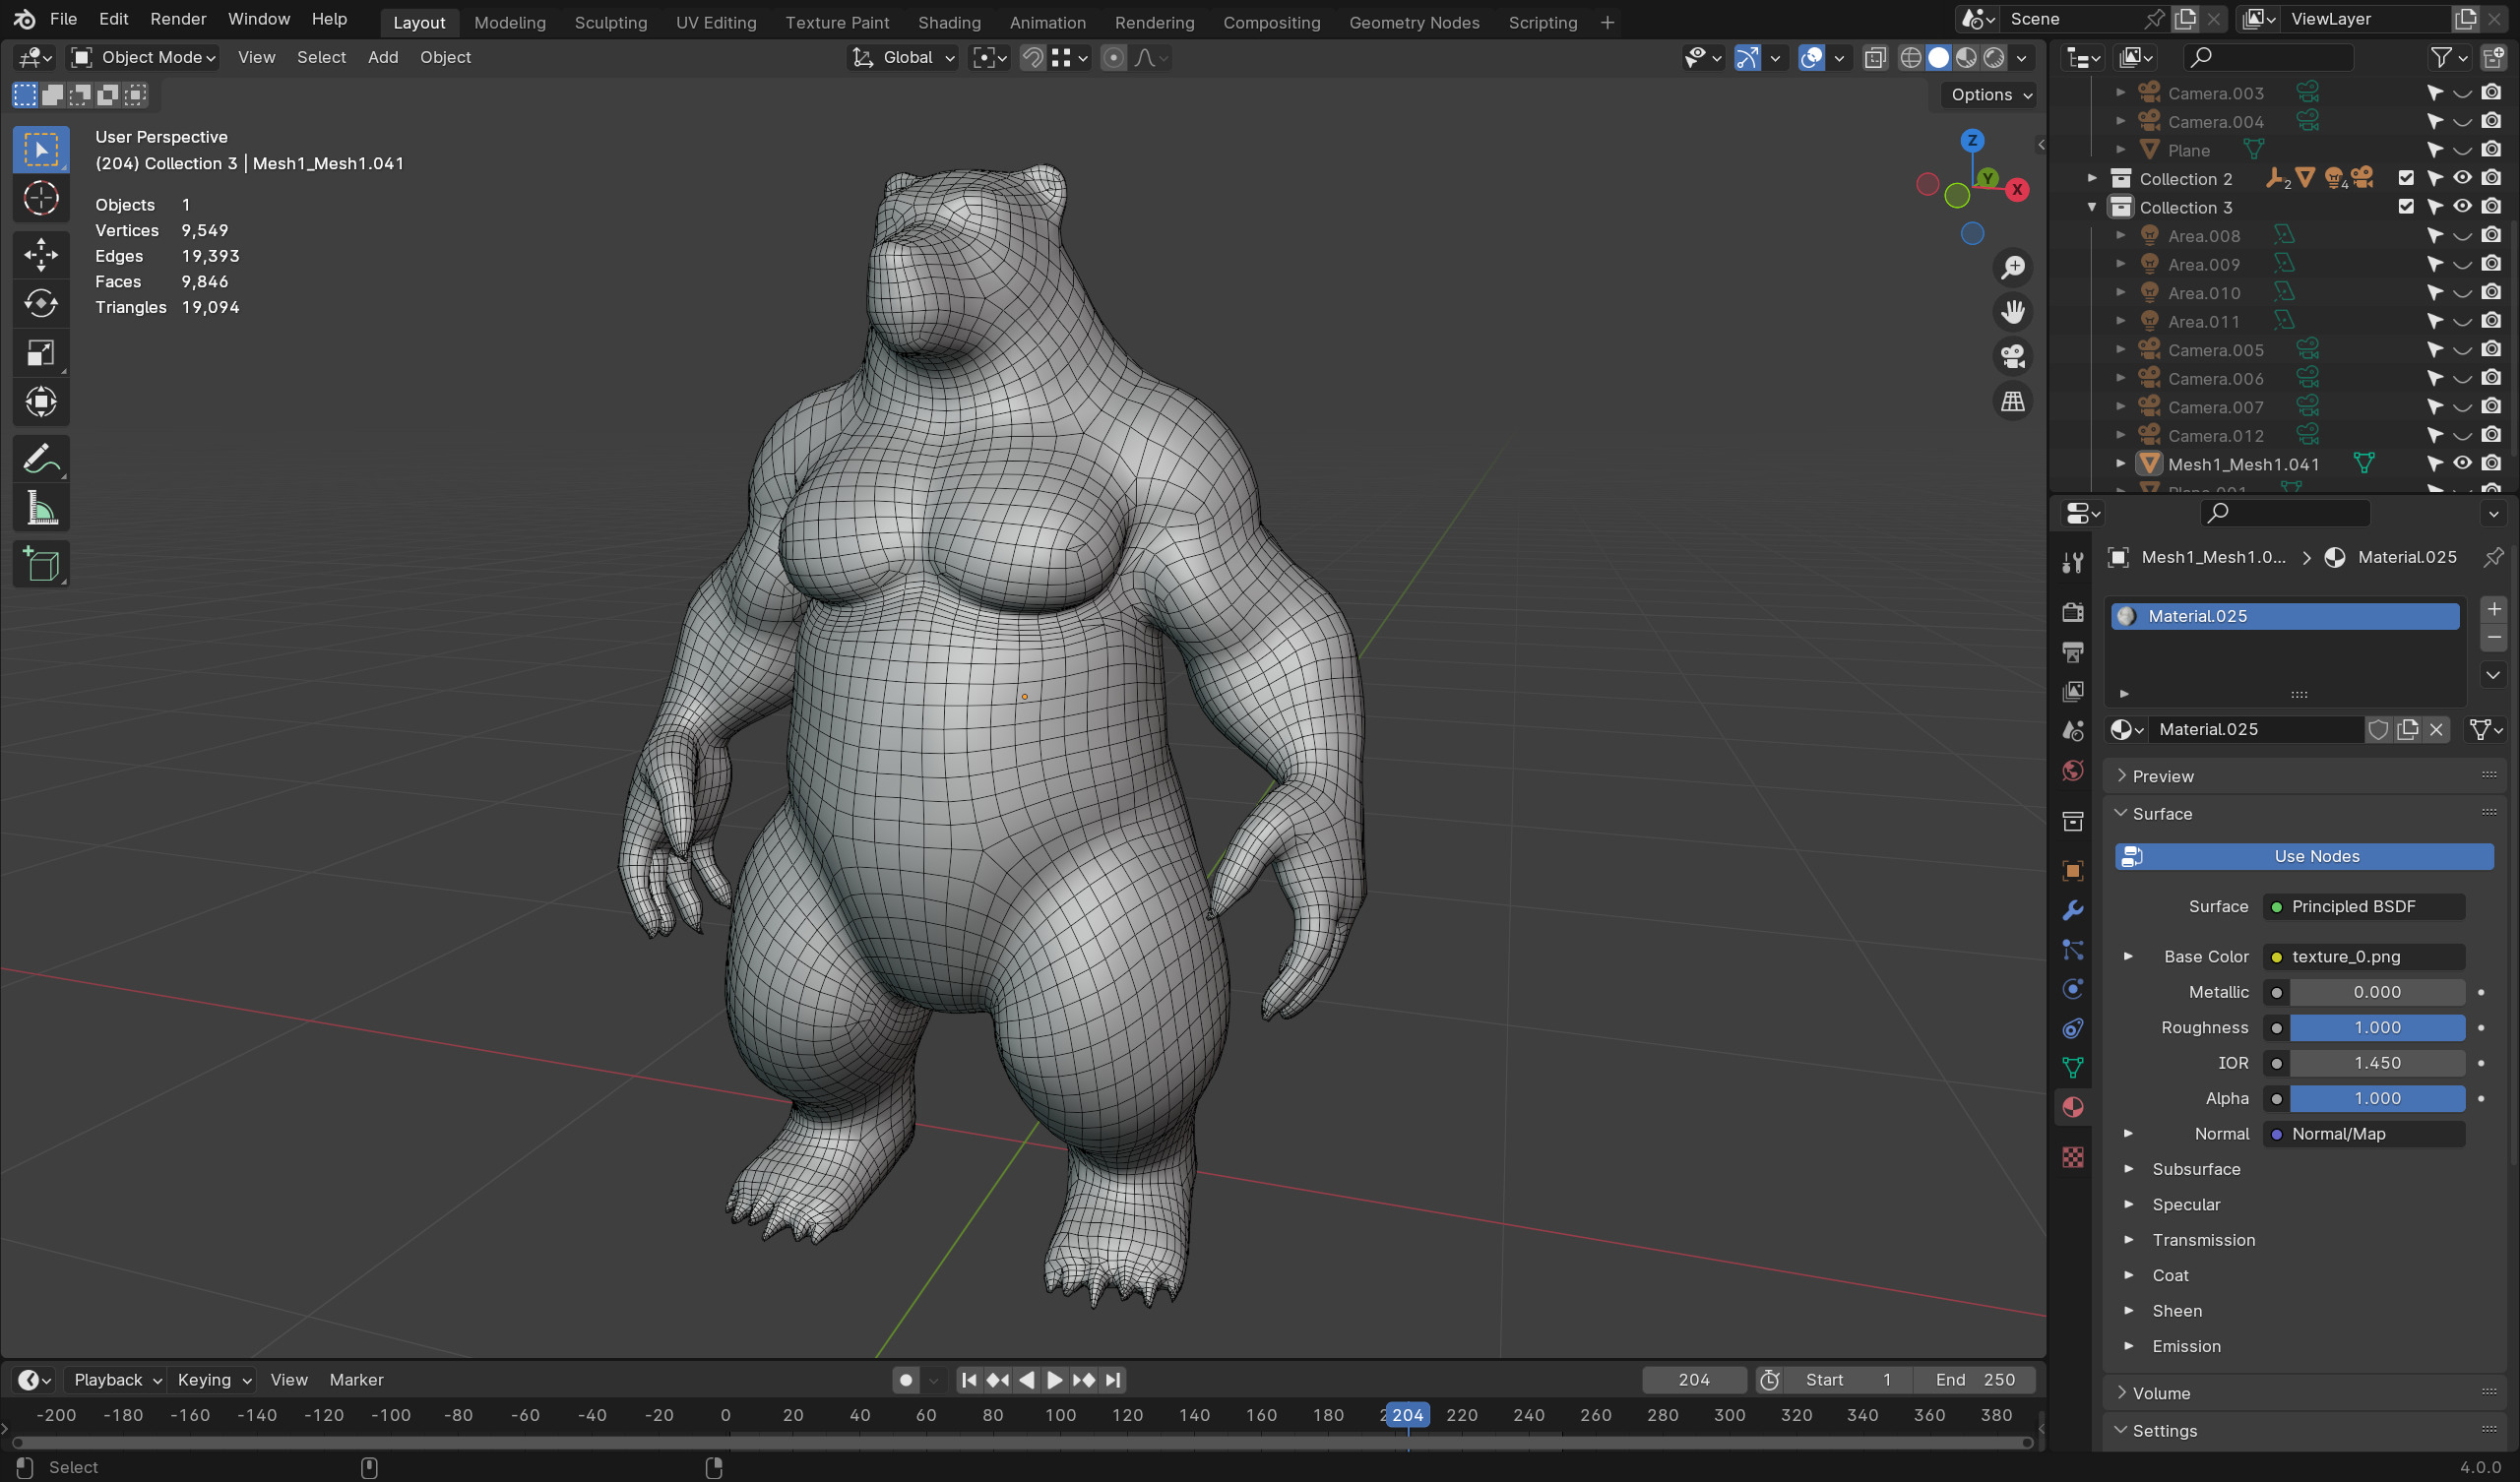The image size is (2520, 1482).
Task: Open the Playback dropdown in timeline
Action: tap(117, 1380)
